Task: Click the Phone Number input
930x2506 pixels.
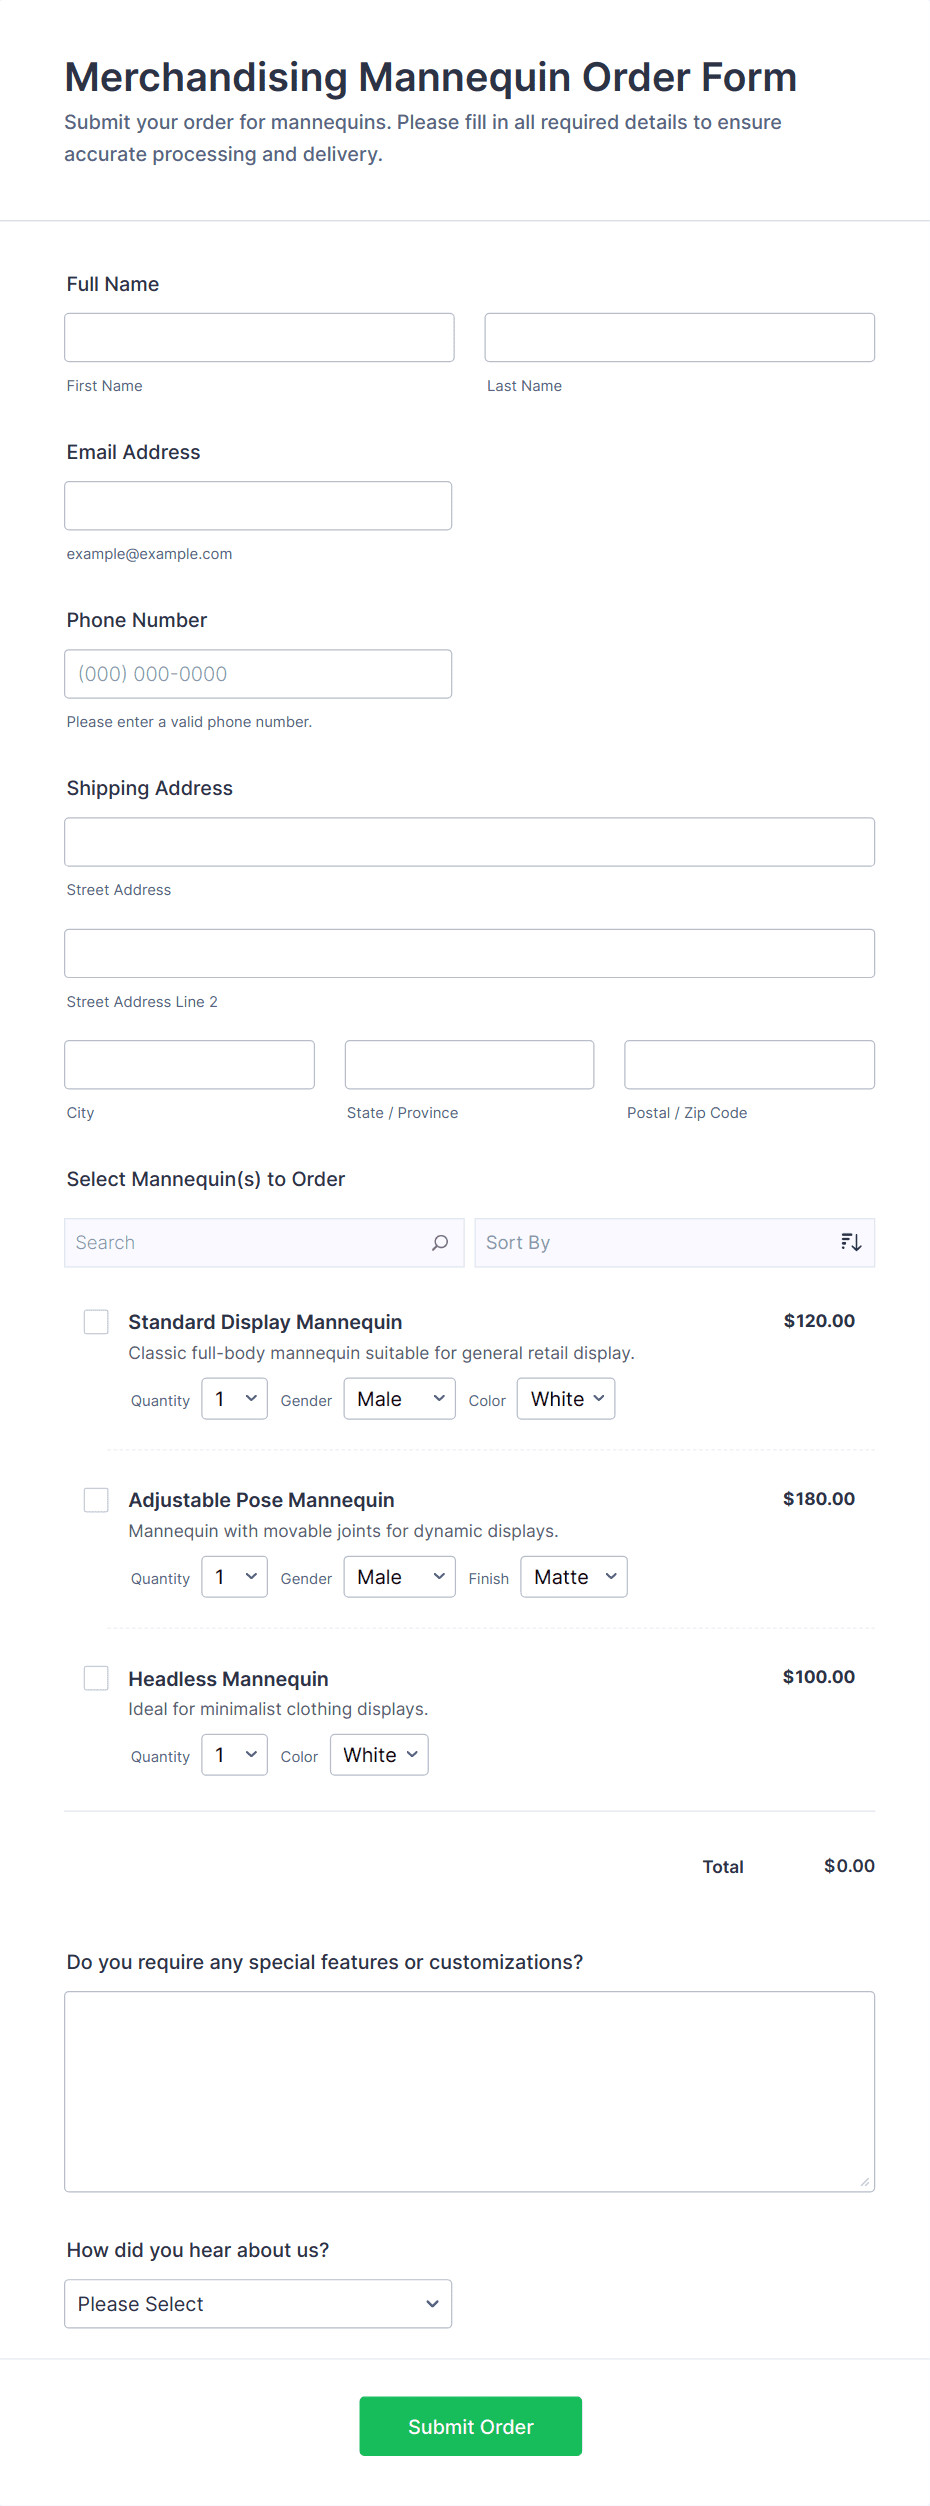Action: tap(258, 673)
